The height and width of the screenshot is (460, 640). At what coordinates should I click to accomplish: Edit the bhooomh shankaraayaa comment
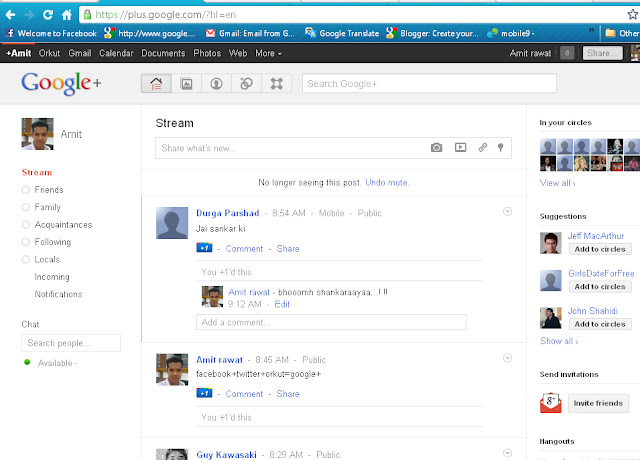(x=282, y=304)
